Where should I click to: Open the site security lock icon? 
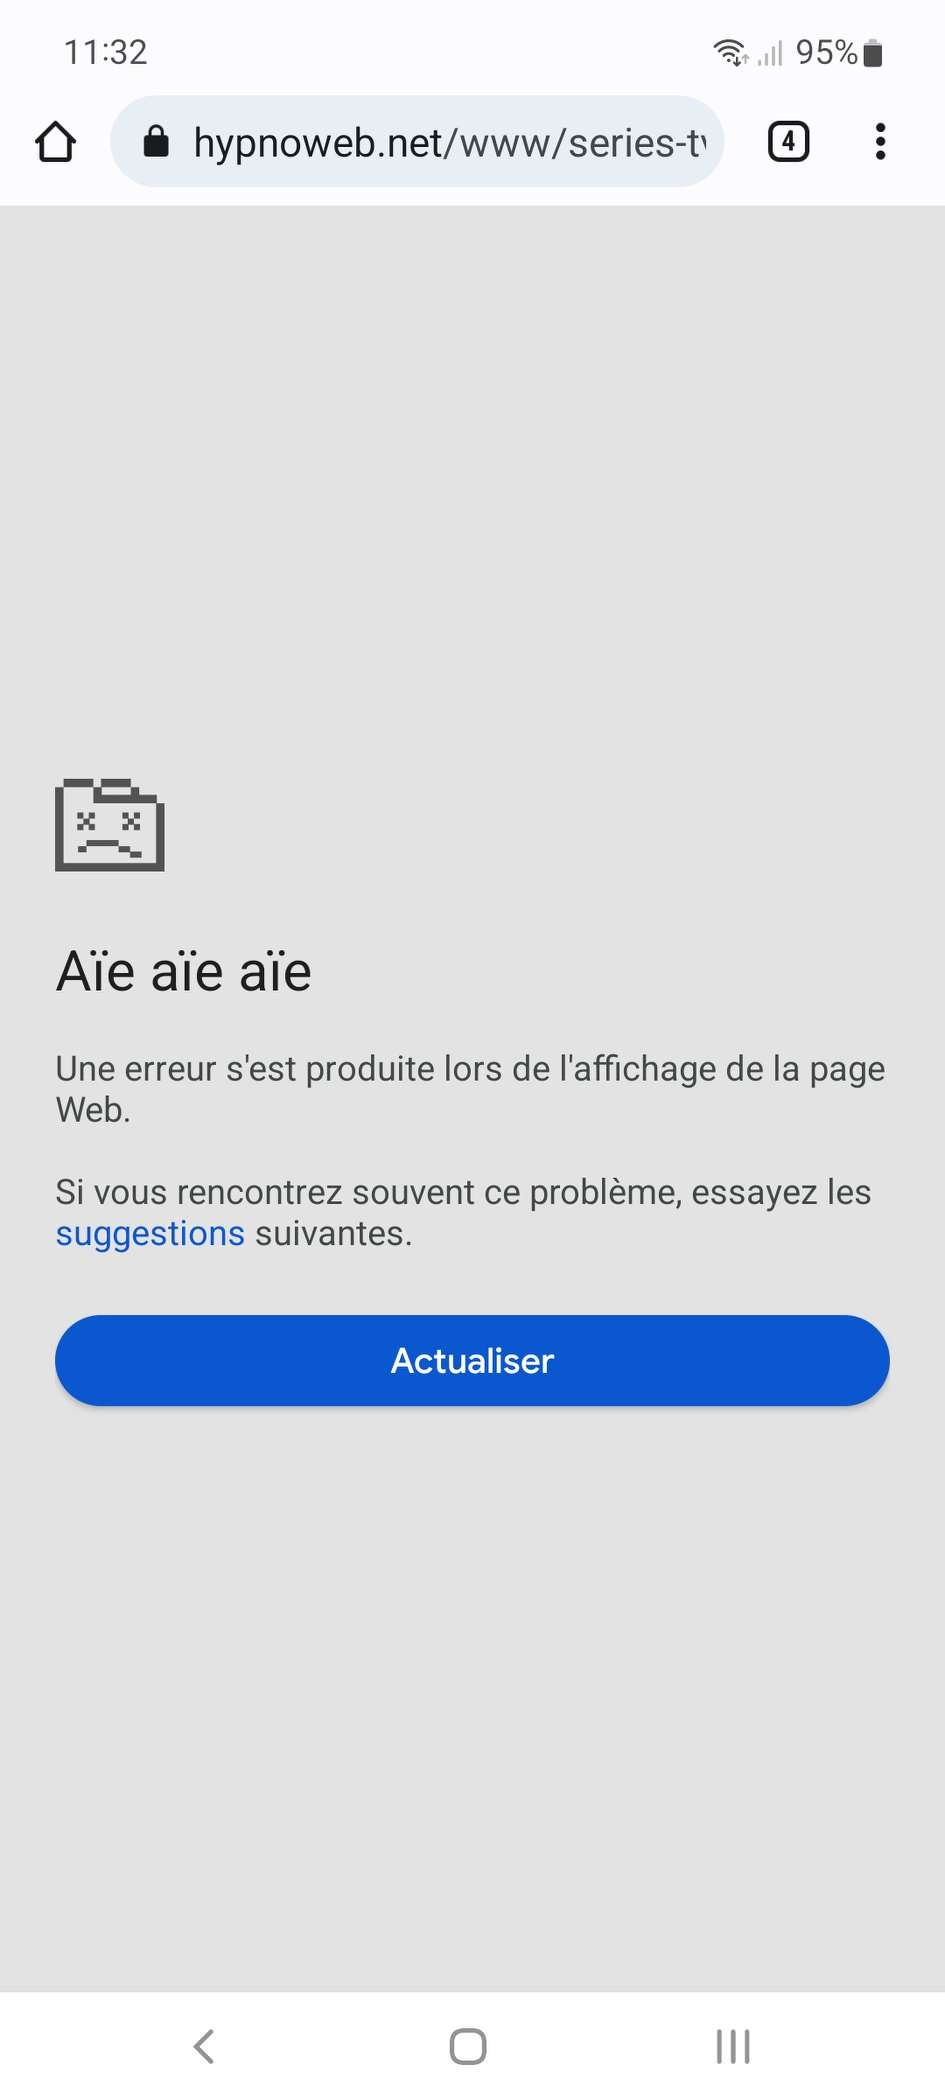(156, 142)
